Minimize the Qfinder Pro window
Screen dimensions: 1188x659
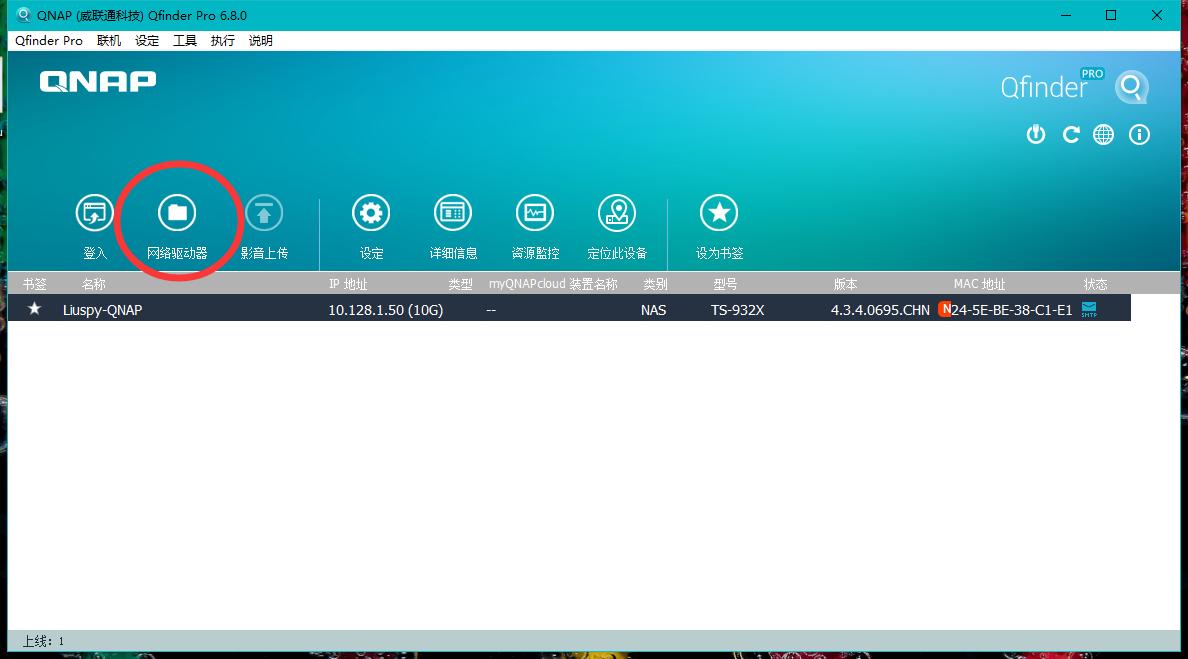coord(1066,15)
